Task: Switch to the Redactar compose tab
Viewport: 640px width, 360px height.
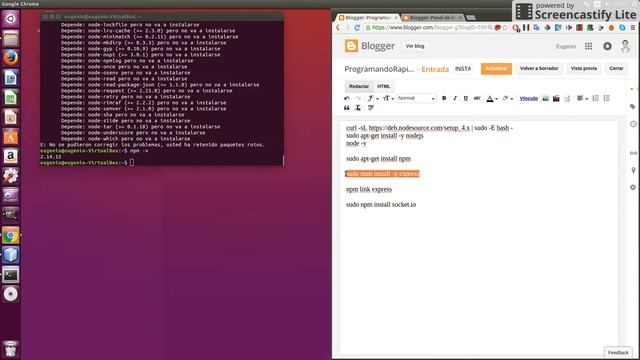Action: pos(359,87)
